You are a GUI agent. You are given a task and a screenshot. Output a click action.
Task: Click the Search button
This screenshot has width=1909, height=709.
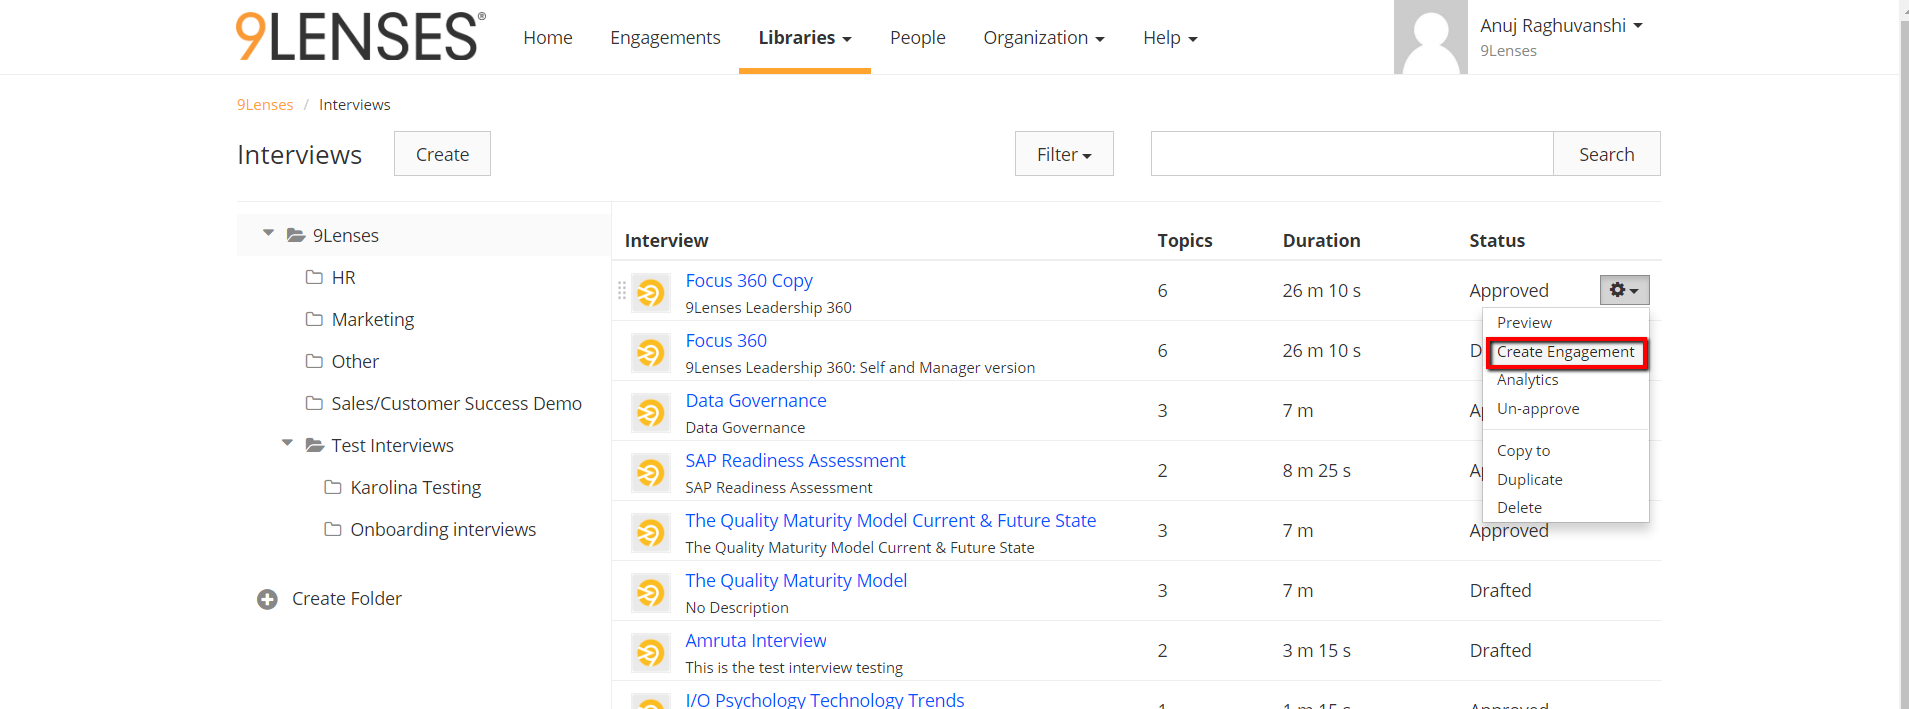1606,154
